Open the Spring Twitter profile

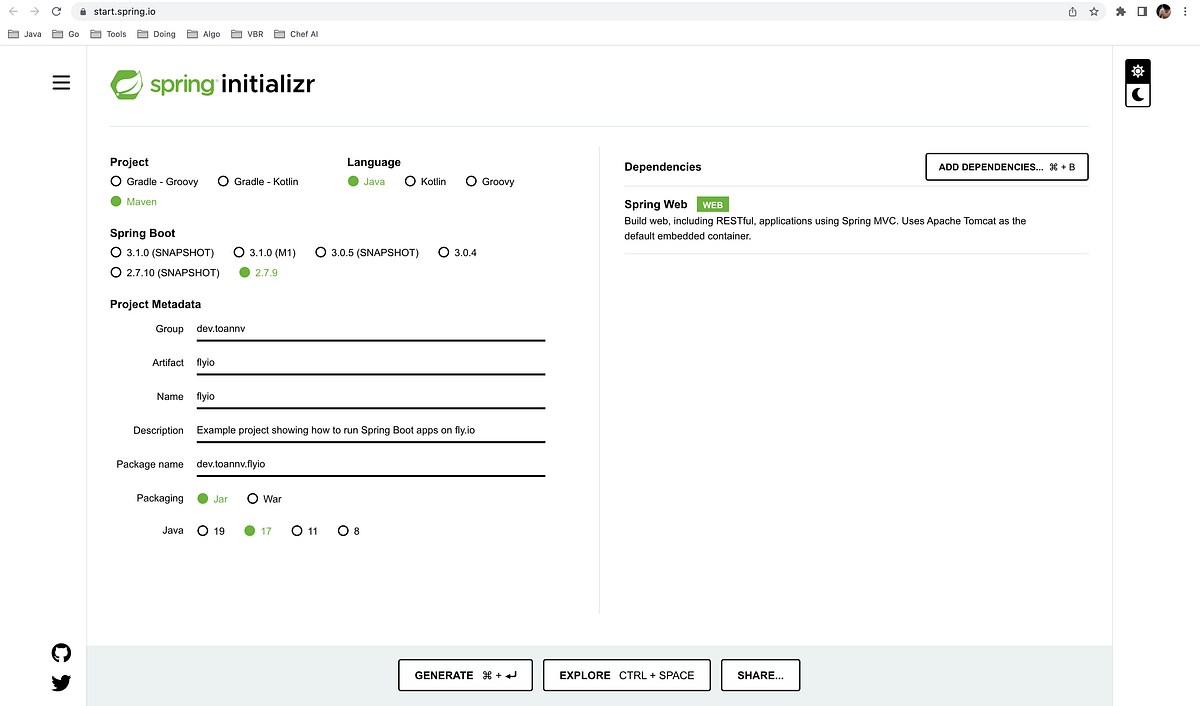pyautogui.click(x=61, y=683)
